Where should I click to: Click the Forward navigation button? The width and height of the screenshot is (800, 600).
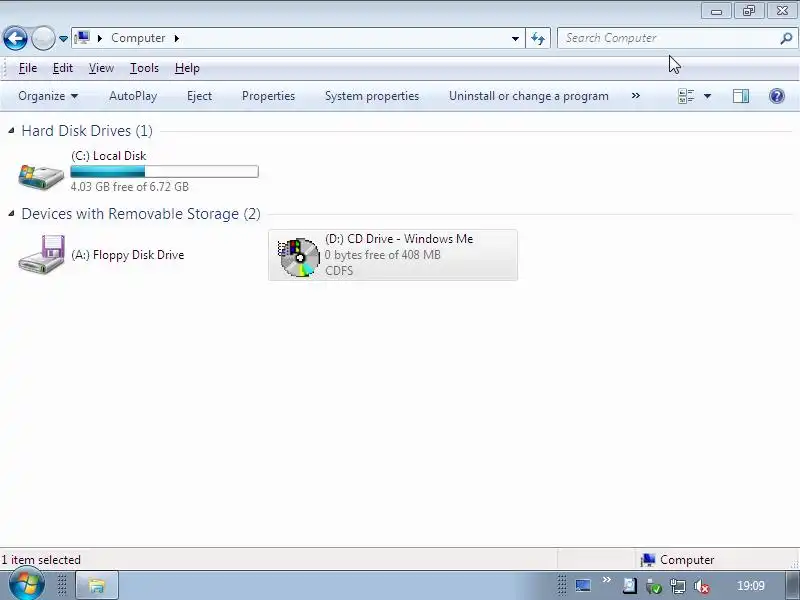click(x=43, y=38)
